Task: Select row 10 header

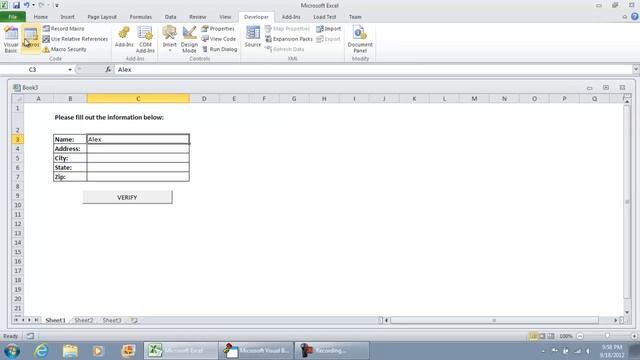Action: click(18, 205)
